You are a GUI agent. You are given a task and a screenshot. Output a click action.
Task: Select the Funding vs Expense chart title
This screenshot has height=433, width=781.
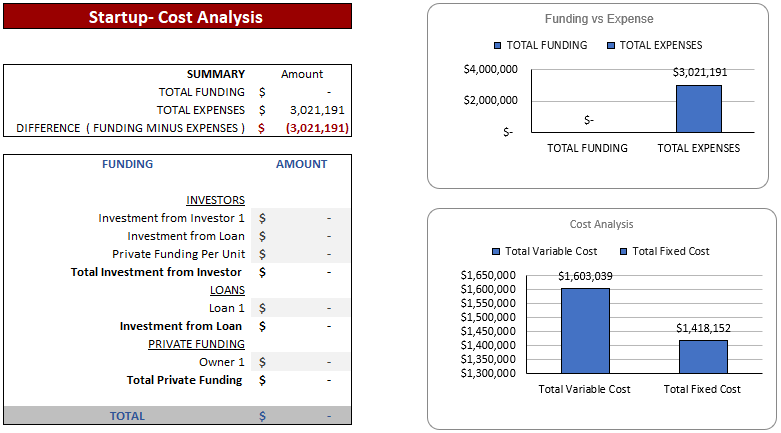(x=598, y=19)
